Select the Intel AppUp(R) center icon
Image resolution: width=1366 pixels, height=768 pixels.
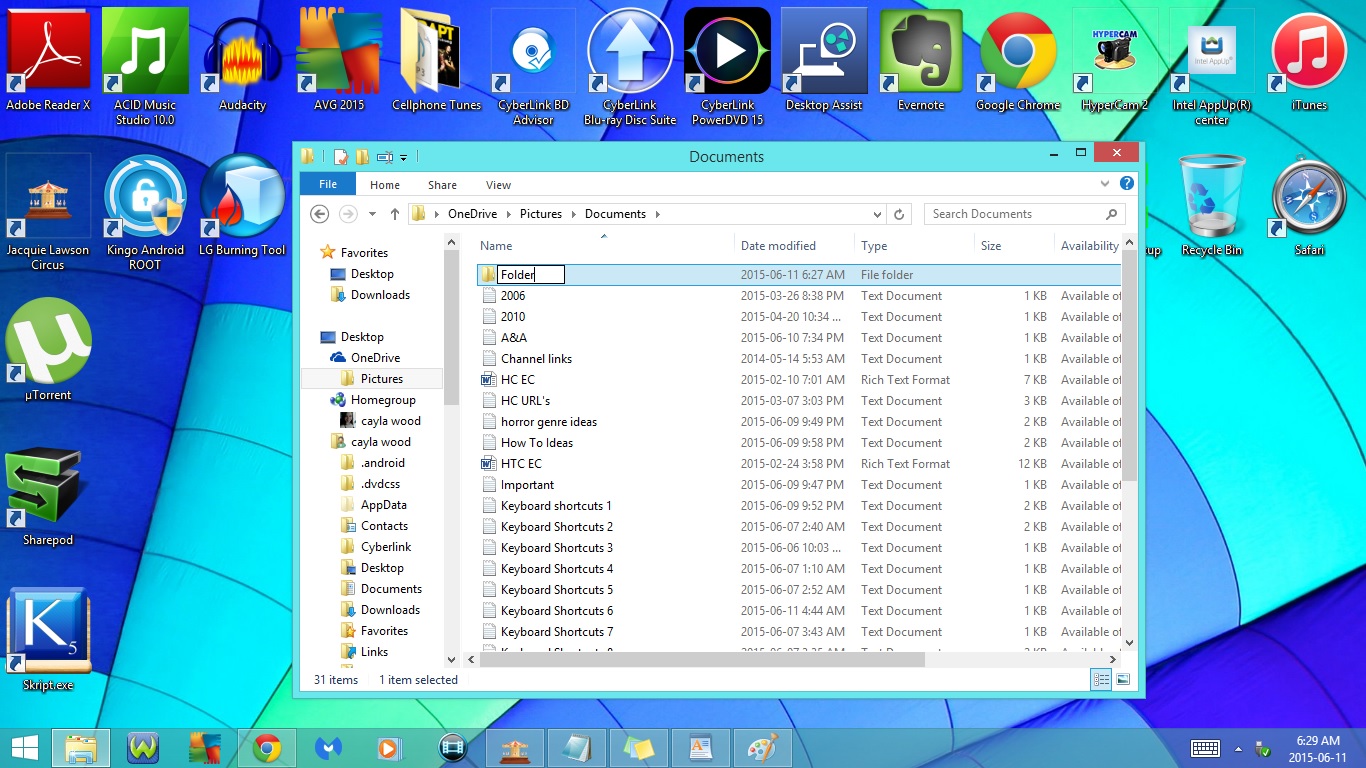[x=1212, y=67]
